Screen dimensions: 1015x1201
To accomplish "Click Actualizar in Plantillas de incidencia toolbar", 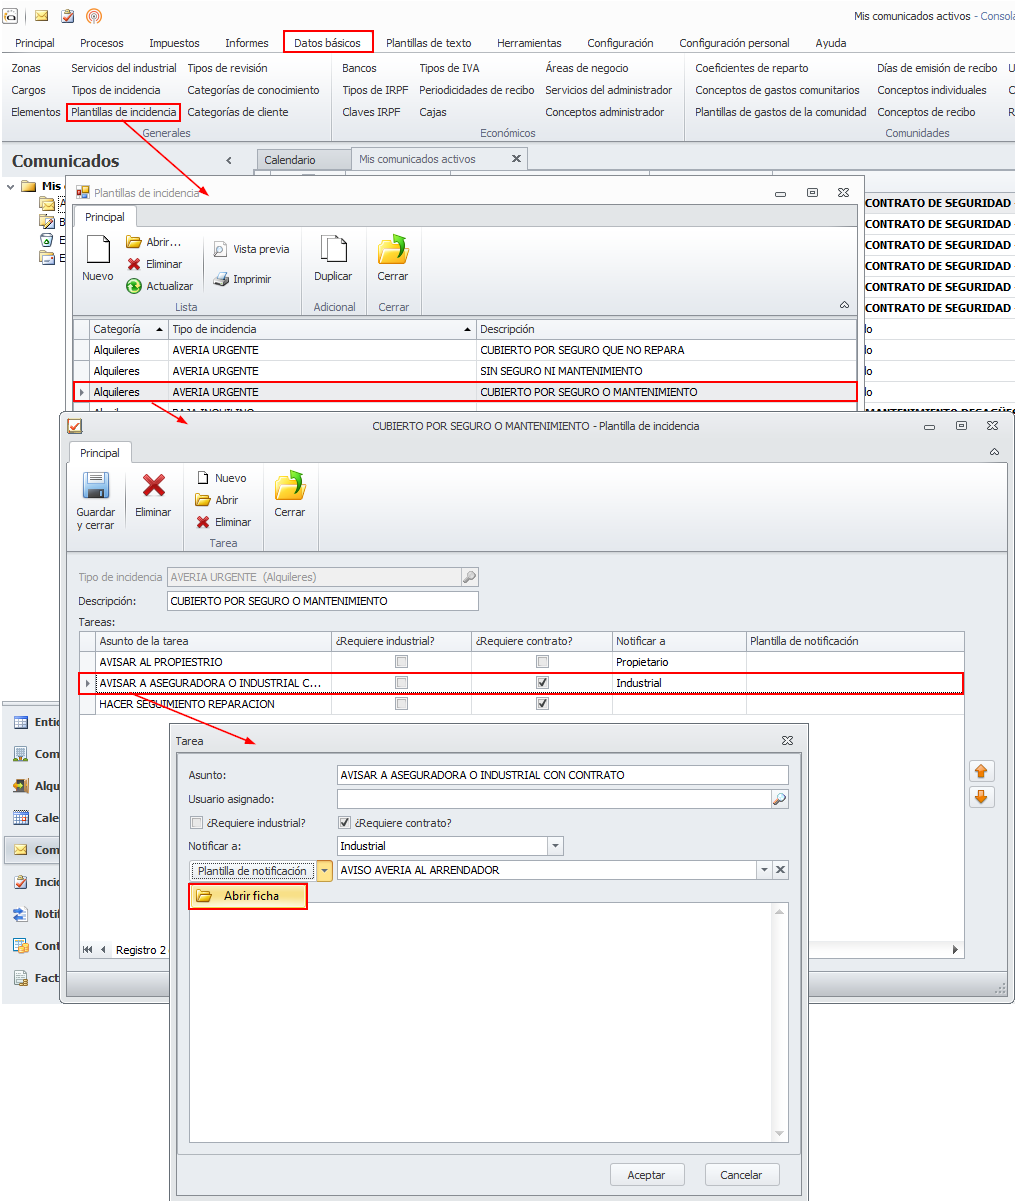I will (x=160, y=286).
